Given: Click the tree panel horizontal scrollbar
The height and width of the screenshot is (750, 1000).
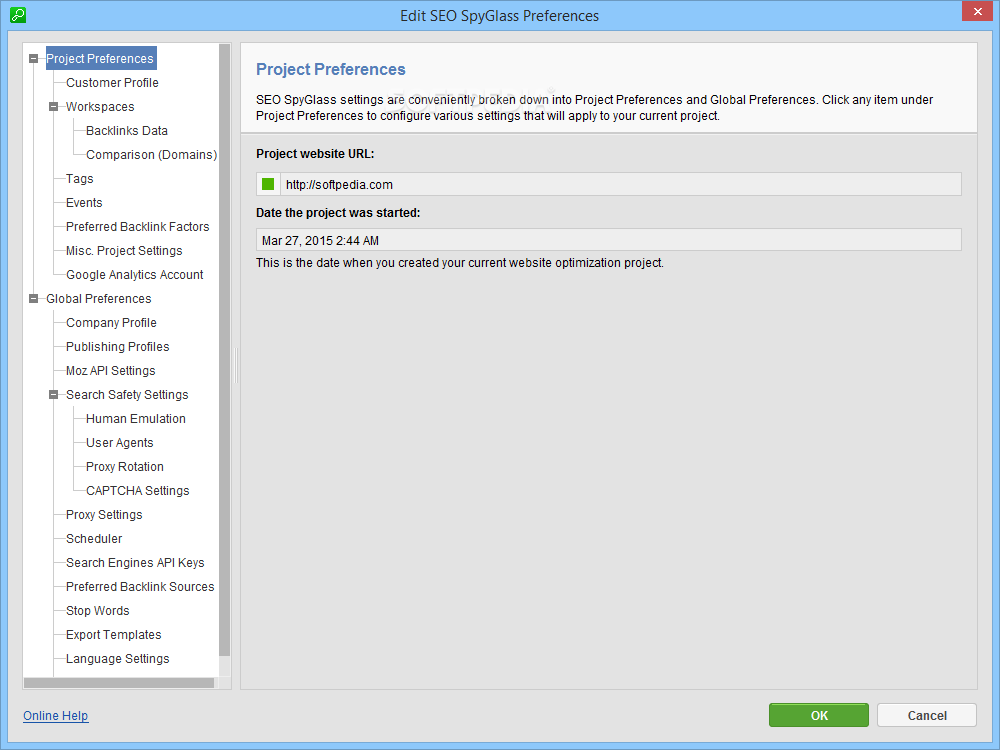Looking at the screenshot, I should tap(119, 683).
